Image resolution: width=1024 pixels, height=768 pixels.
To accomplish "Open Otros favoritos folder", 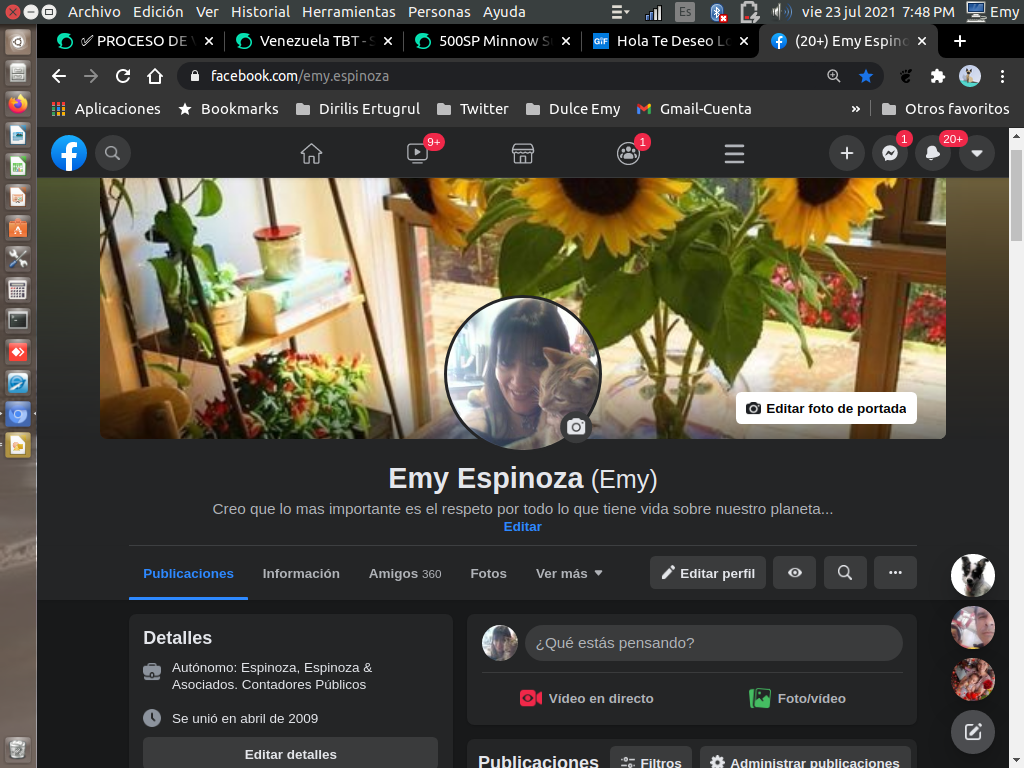I will point(946,109).
